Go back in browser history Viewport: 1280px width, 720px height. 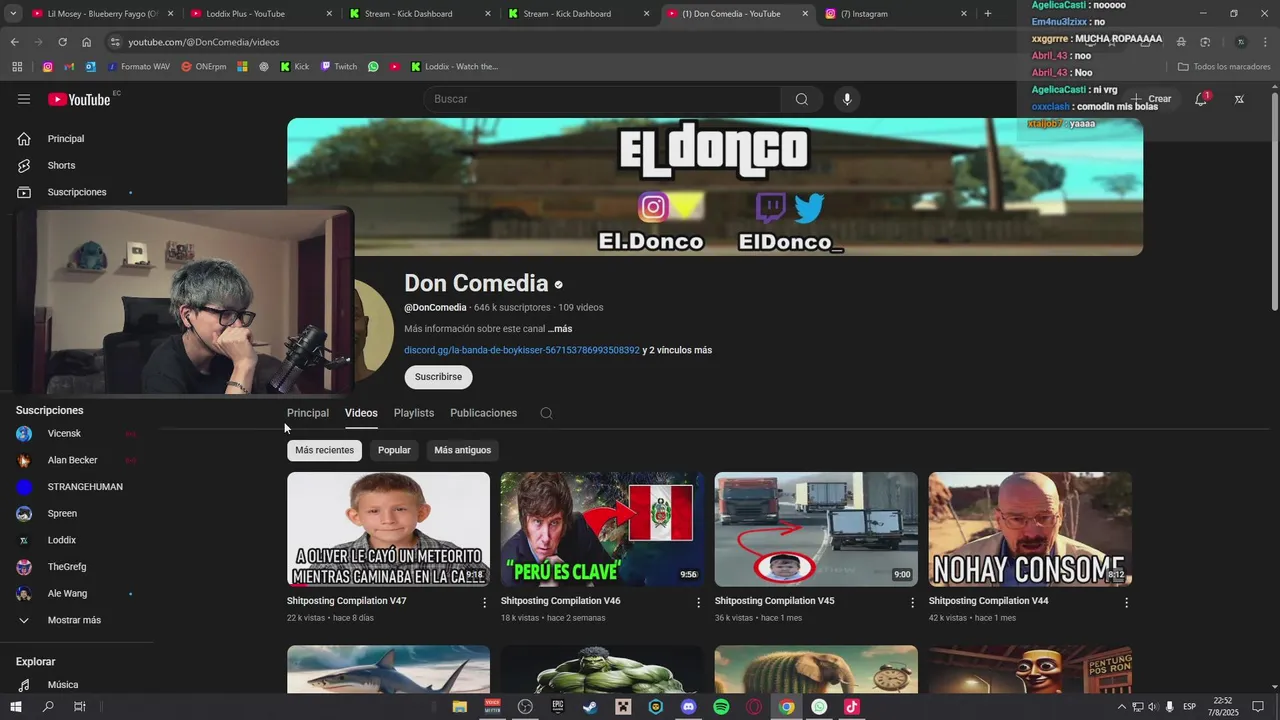click(14, 42)
